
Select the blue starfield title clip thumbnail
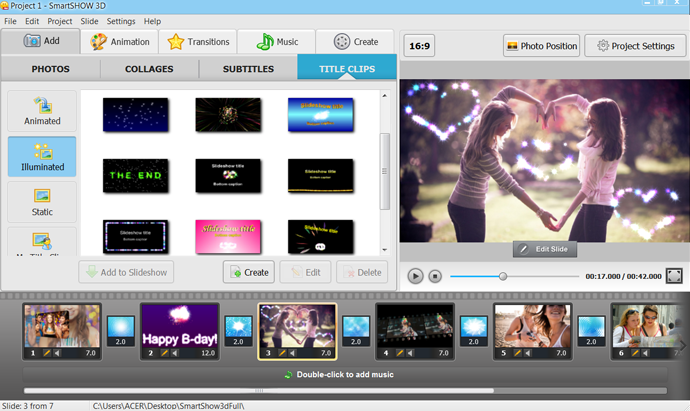136,115
